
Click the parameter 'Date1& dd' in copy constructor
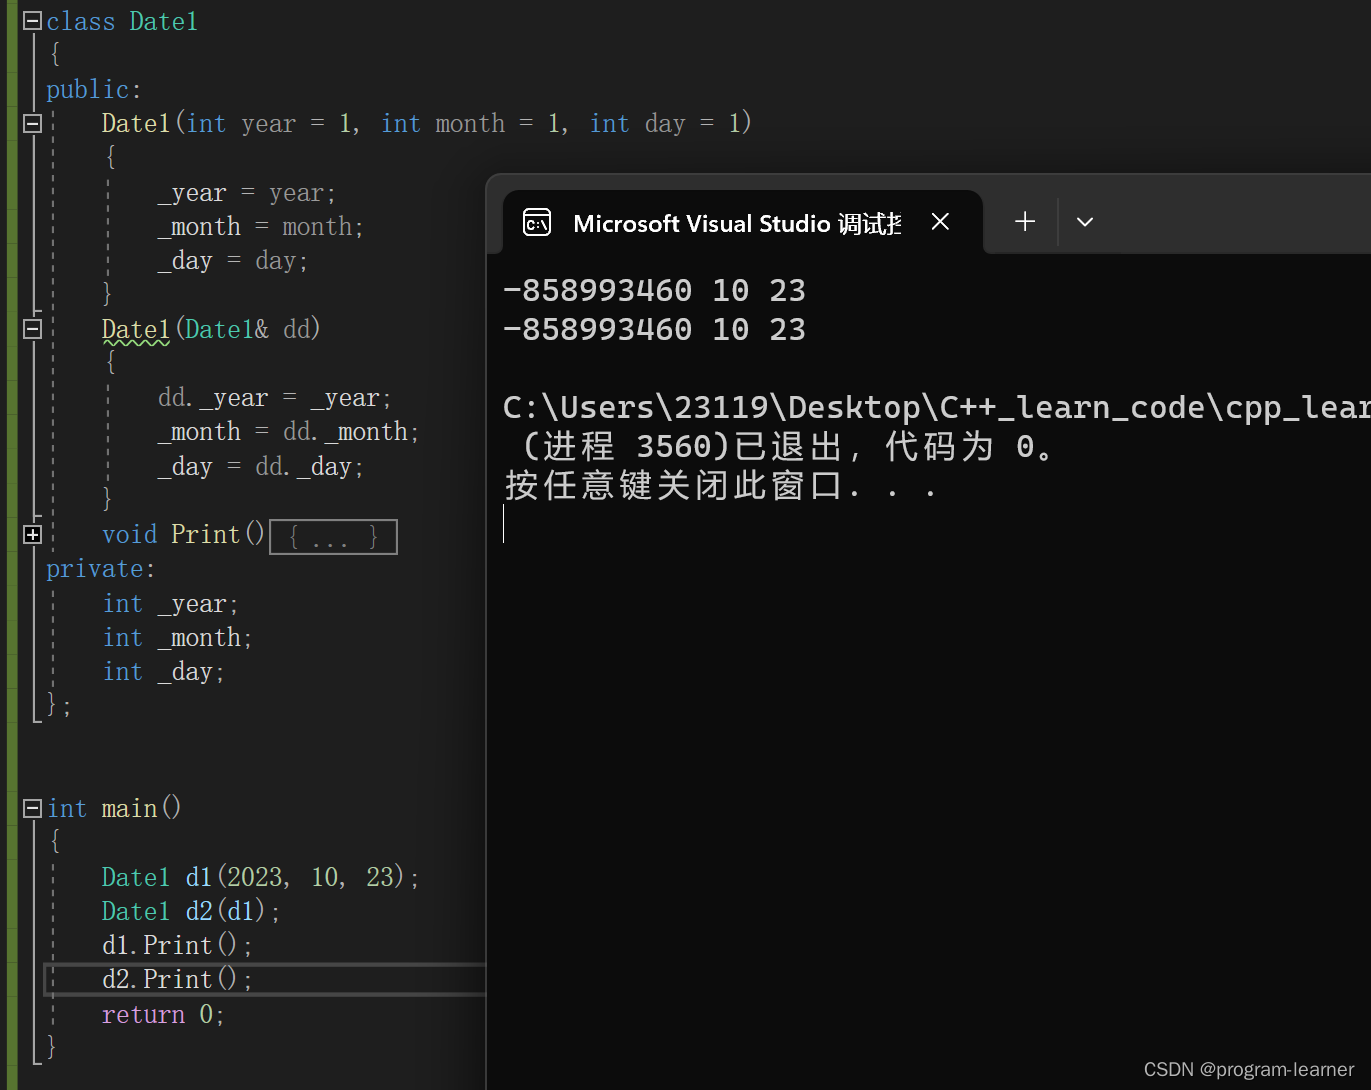coord(248,329)
